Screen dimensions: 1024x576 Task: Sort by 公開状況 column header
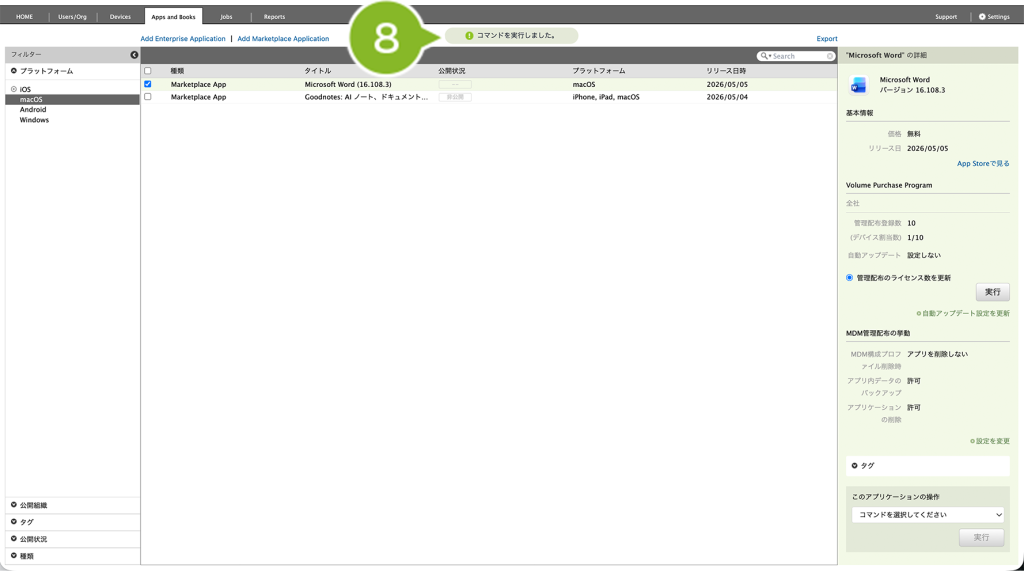(x=452, y=71)
